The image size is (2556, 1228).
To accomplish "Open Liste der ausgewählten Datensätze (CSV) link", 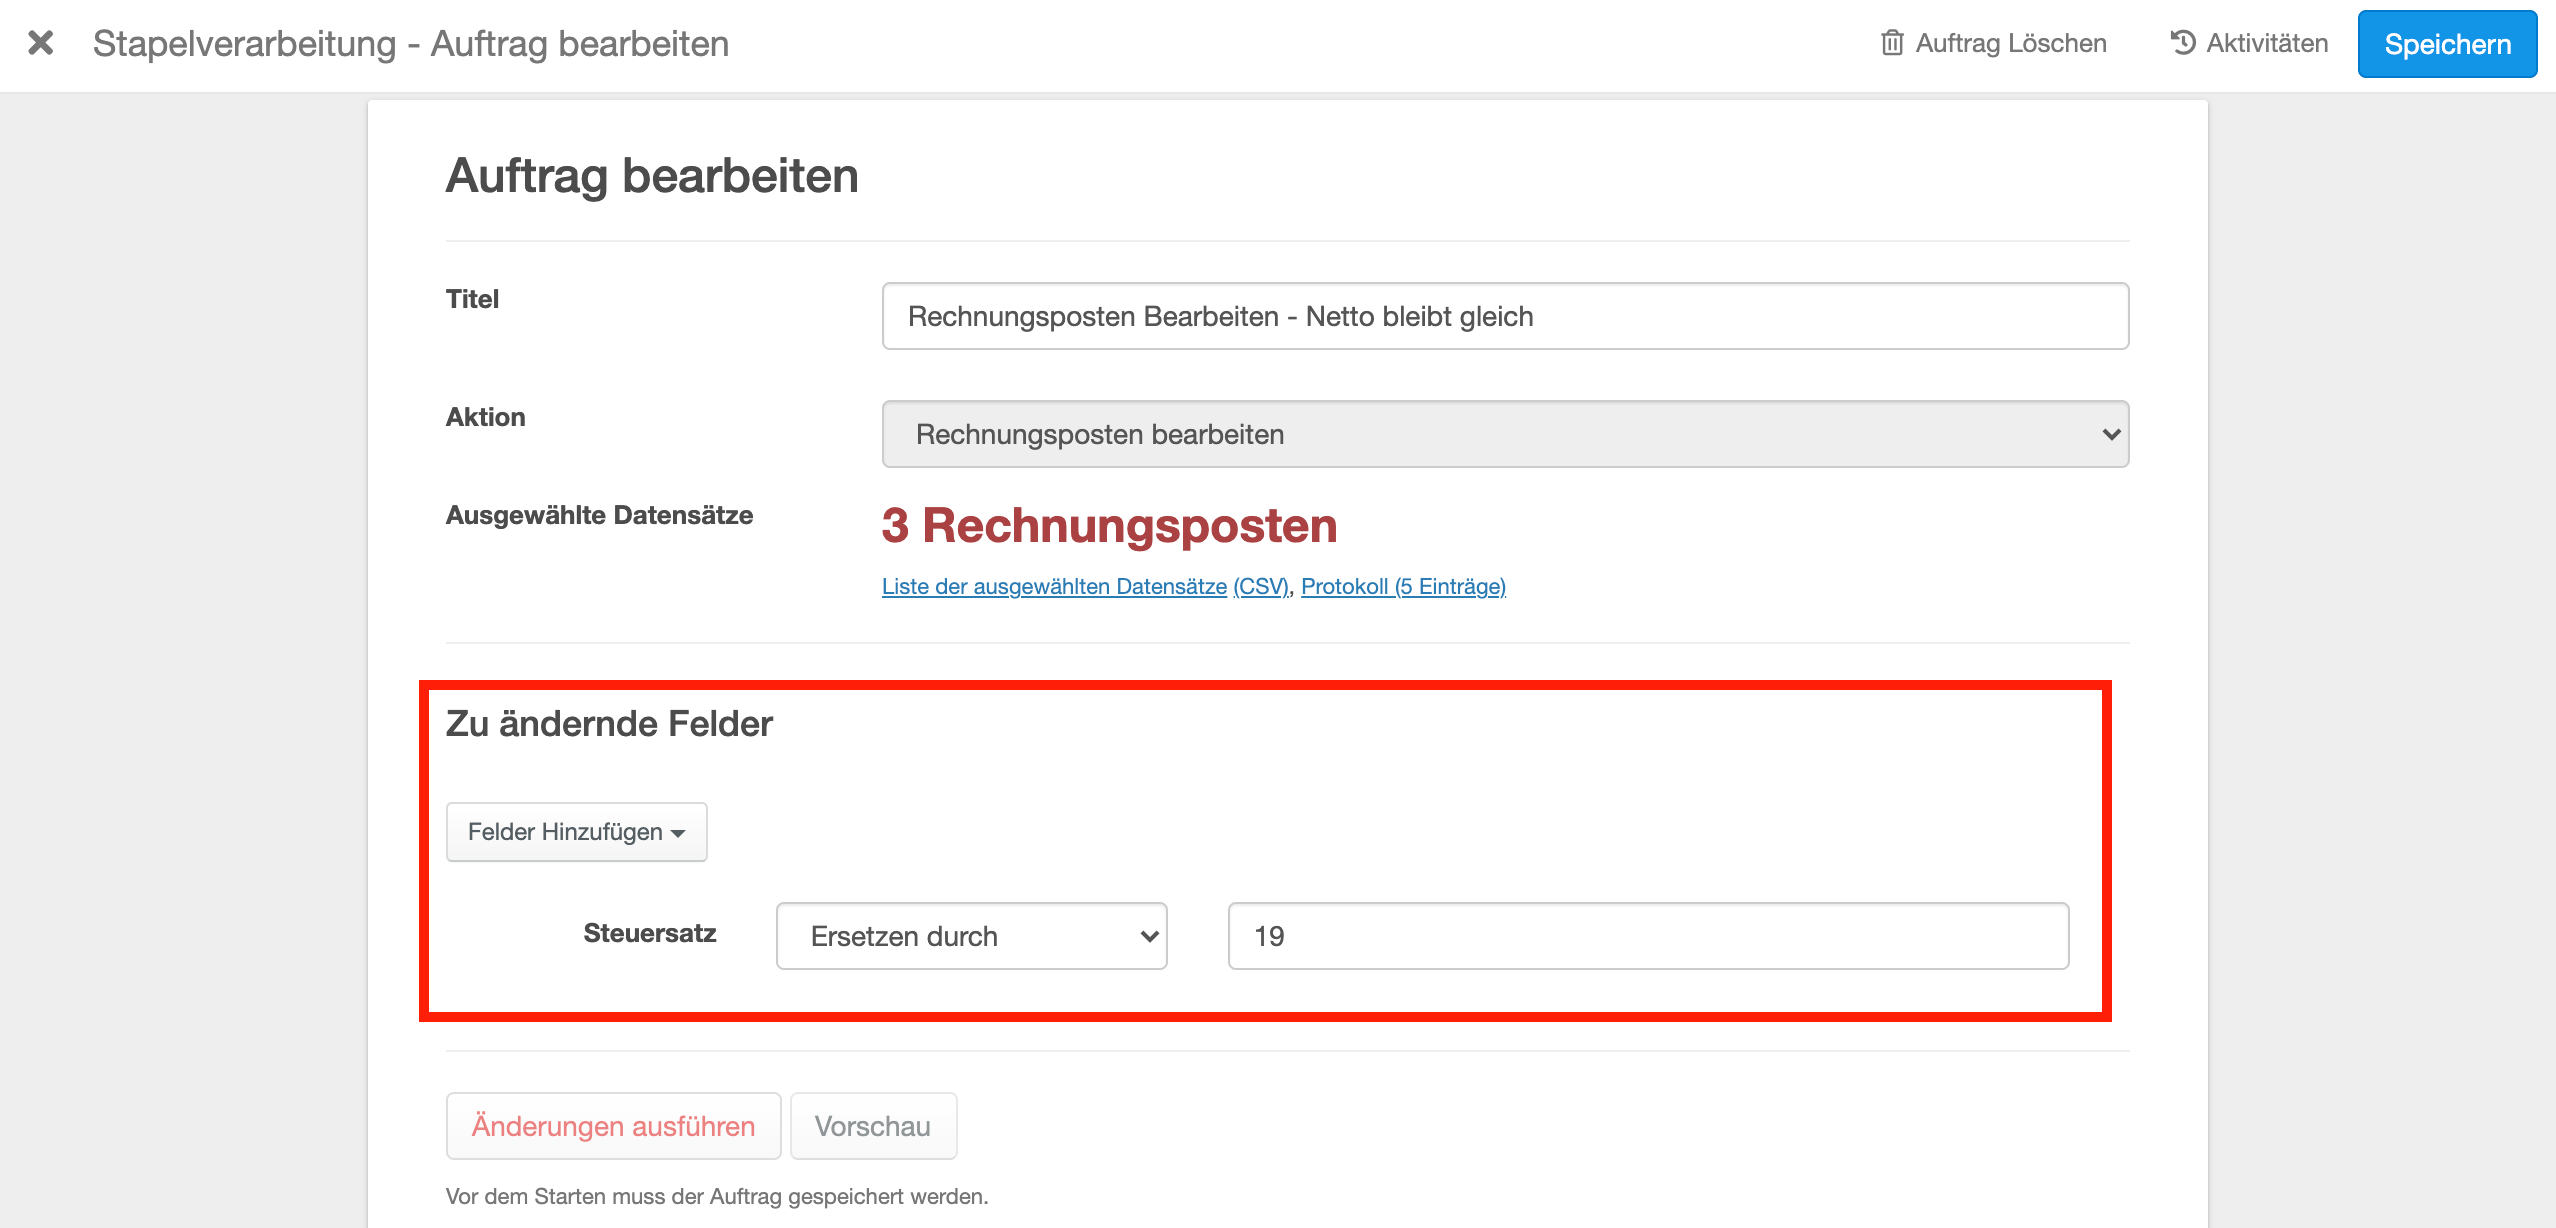I will click(x=1085, y=586).
